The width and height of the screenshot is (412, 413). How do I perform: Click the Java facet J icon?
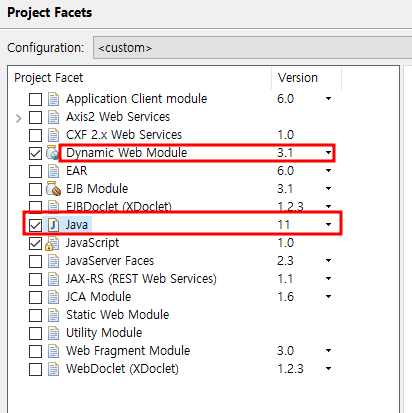[53, 225]
